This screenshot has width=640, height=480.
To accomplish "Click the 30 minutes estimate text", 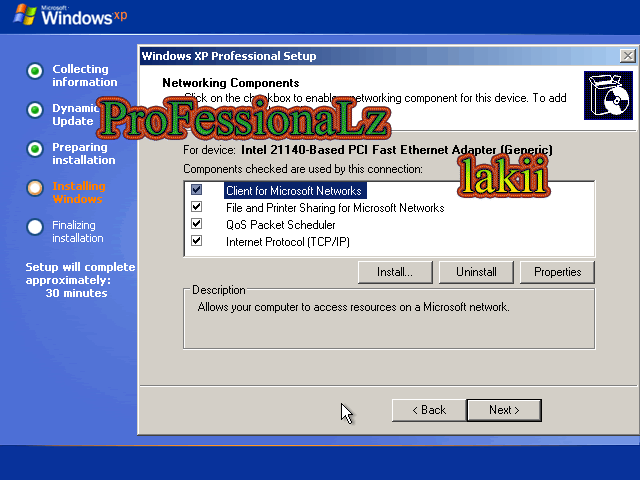I will point(76,293).
